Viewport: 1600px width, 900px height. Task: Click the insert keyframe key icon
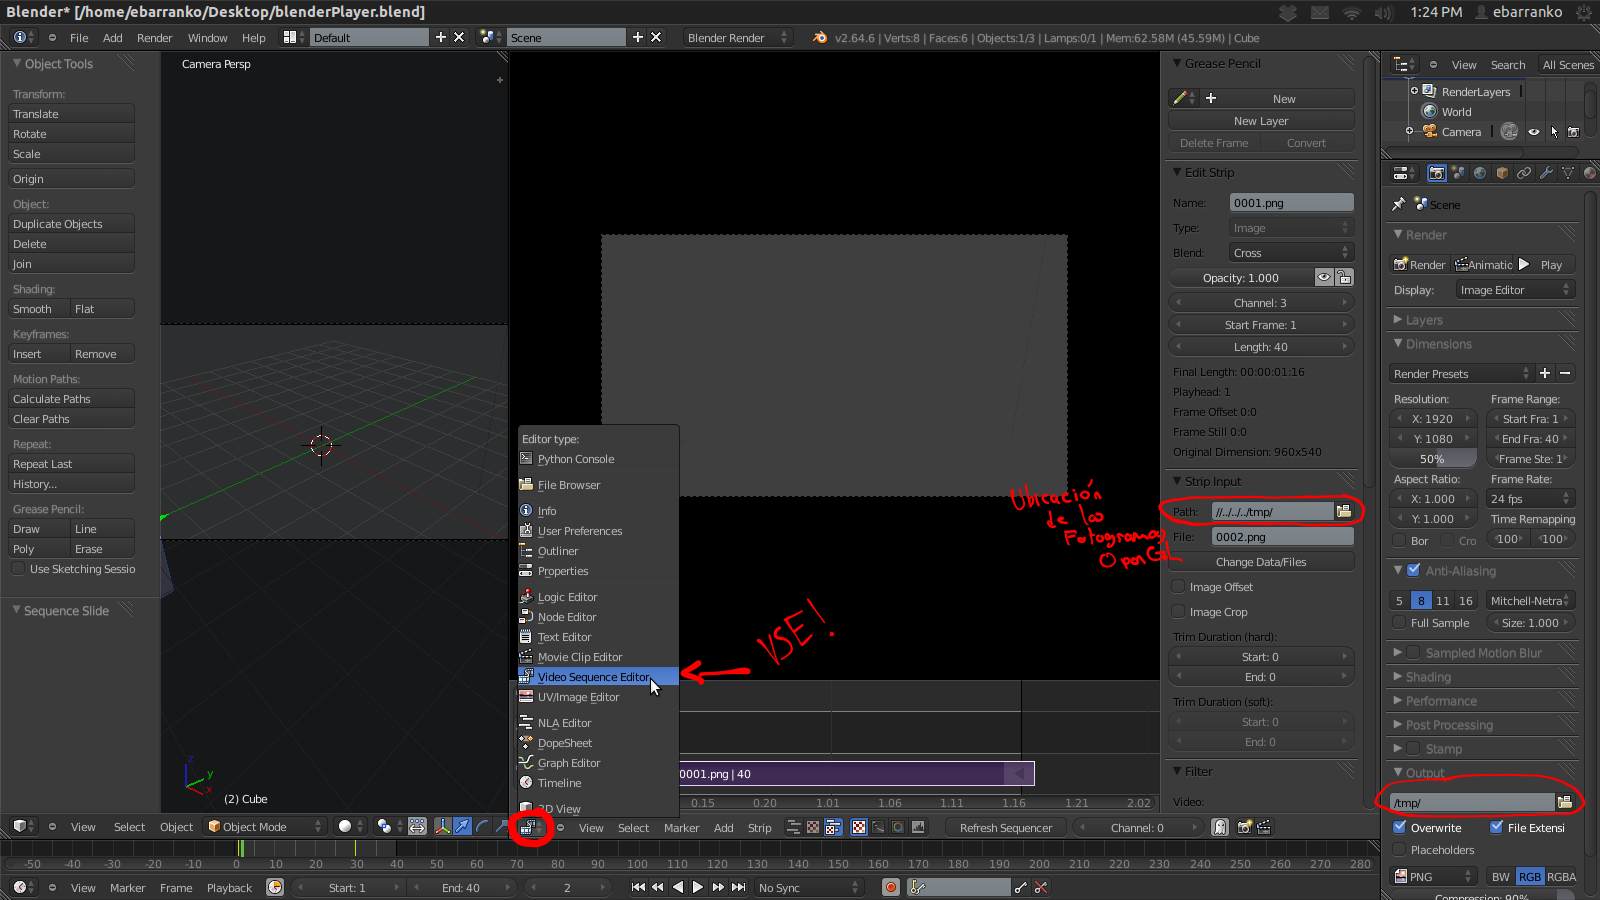coord(1021,887)
